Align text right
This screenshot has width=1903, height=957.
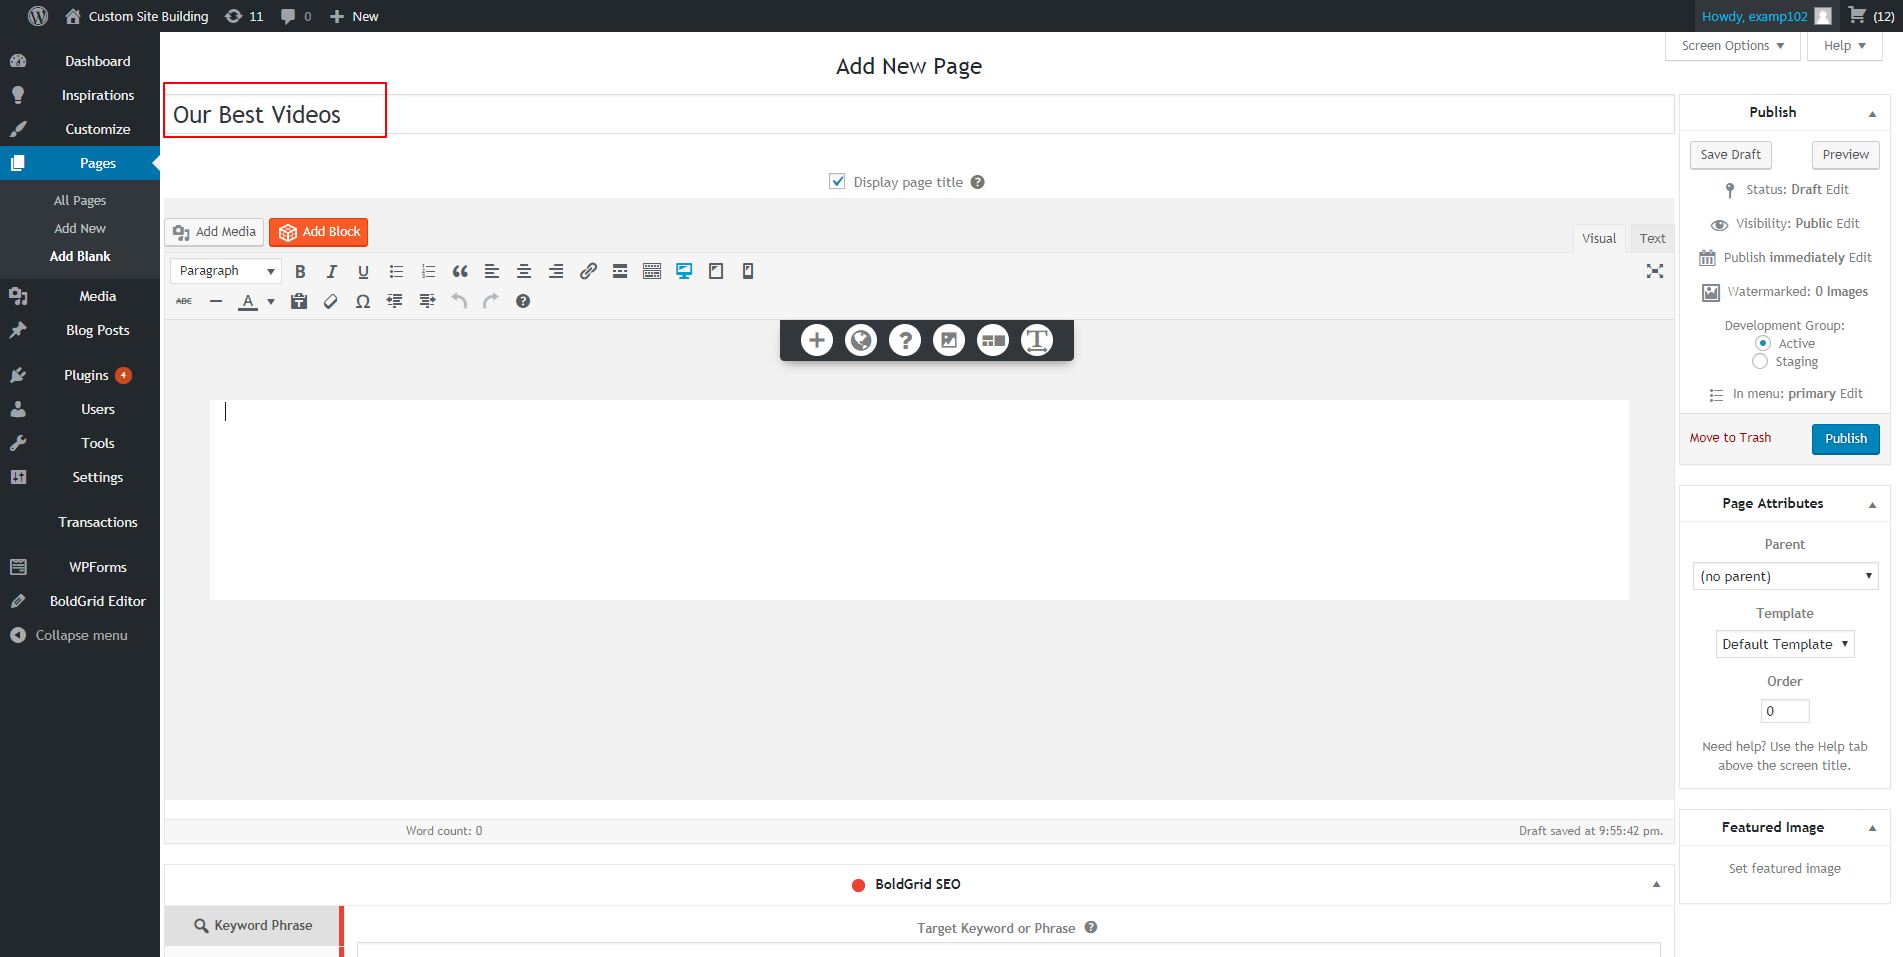point(556,271)
